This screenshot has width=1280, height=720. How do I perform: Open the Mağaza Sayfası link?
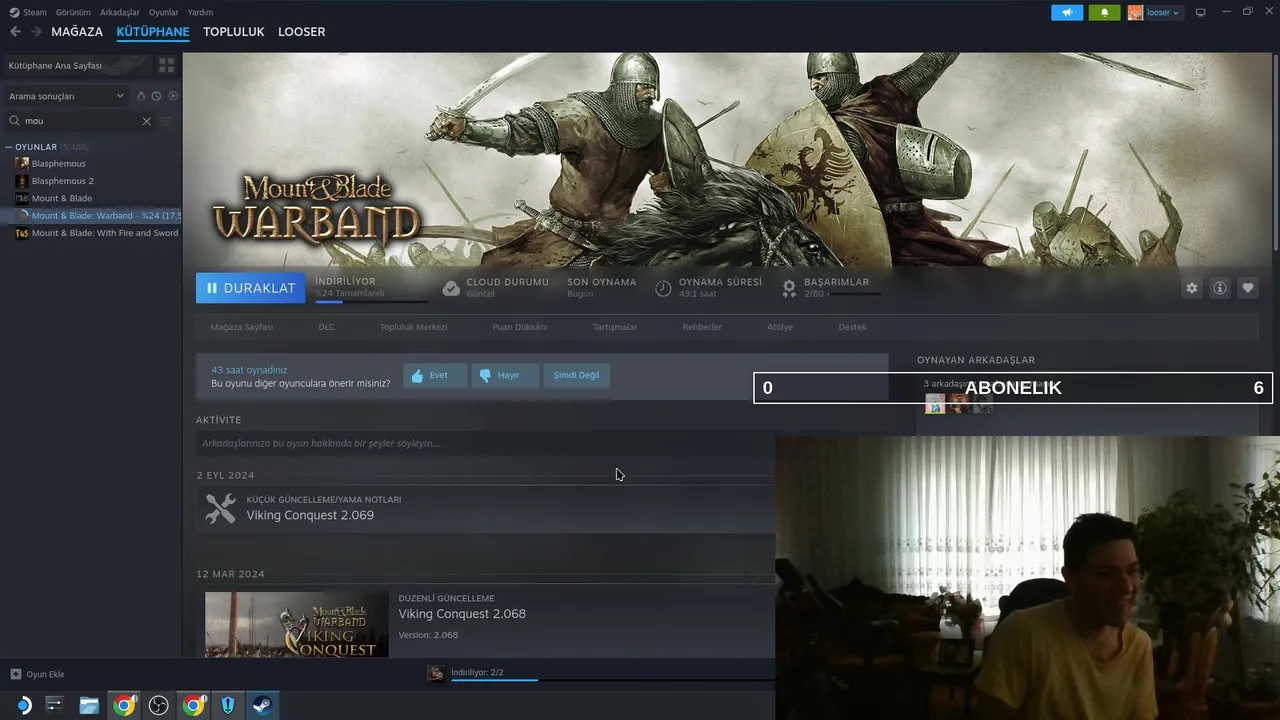coord(242,327)
